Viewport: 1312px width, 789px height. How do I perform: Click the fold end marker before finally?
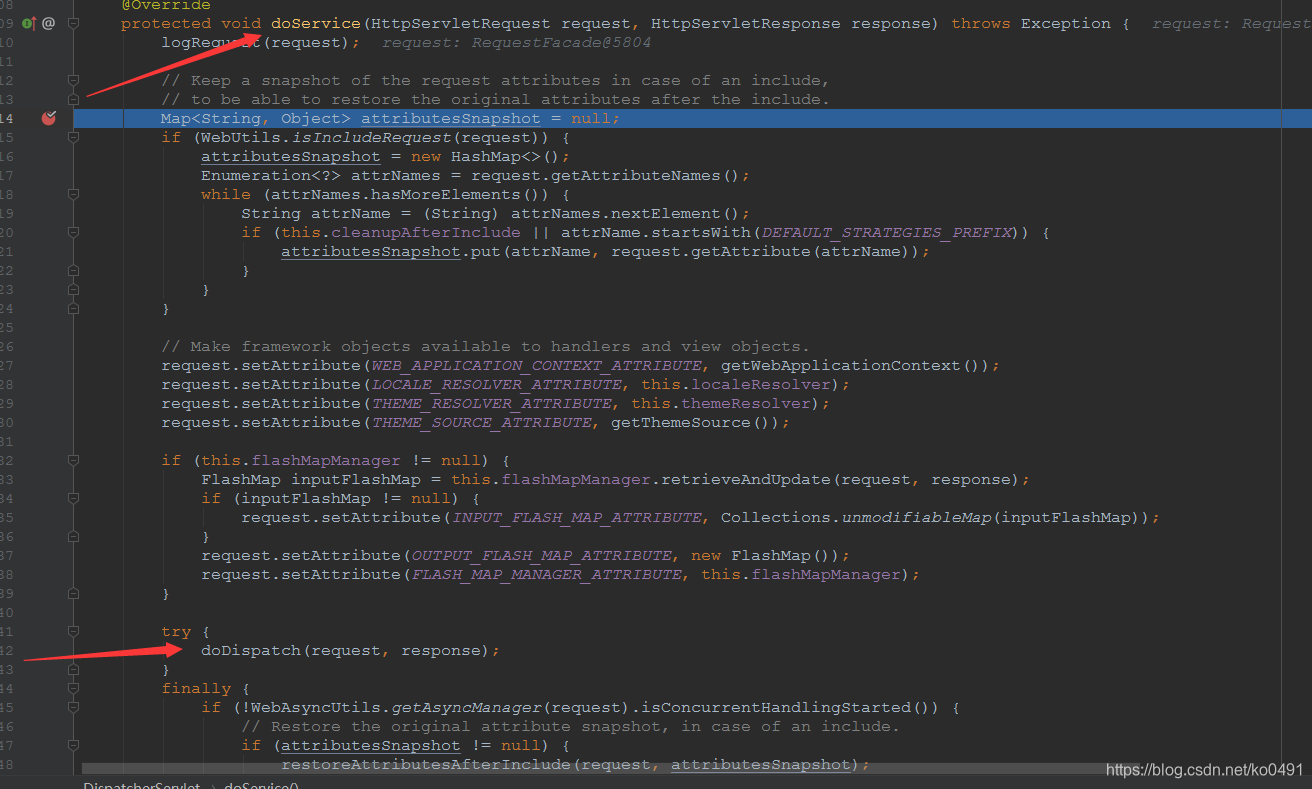point(74,669)
